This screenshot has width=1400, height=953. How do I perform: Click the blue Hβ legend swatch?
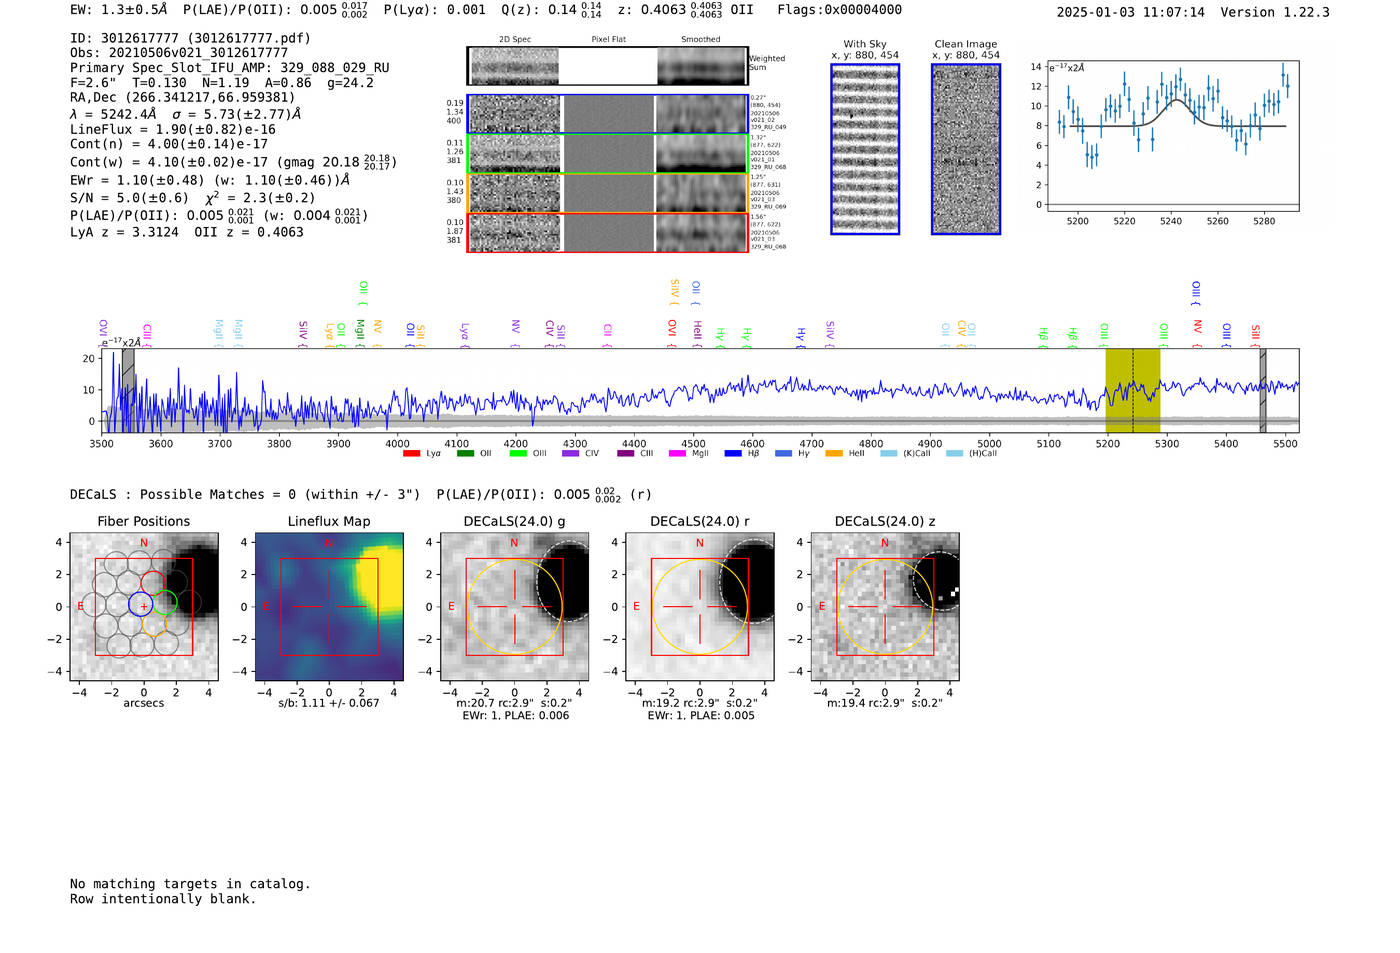(x=733, y=454)
